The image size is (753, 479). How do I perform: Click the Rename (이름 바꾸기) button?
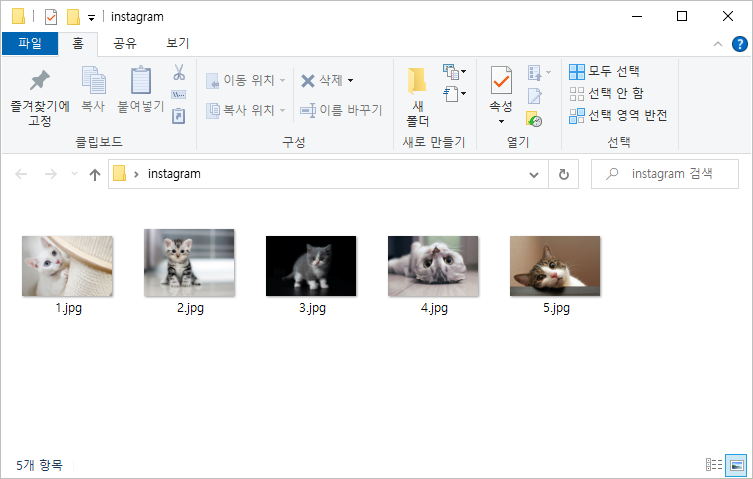tap(341, 110)
